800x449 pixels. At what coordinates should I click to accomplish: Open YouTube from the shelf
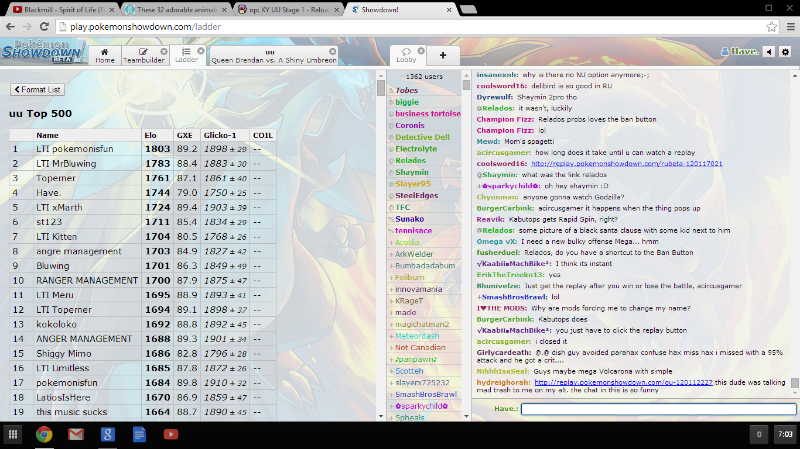point(171,434)
